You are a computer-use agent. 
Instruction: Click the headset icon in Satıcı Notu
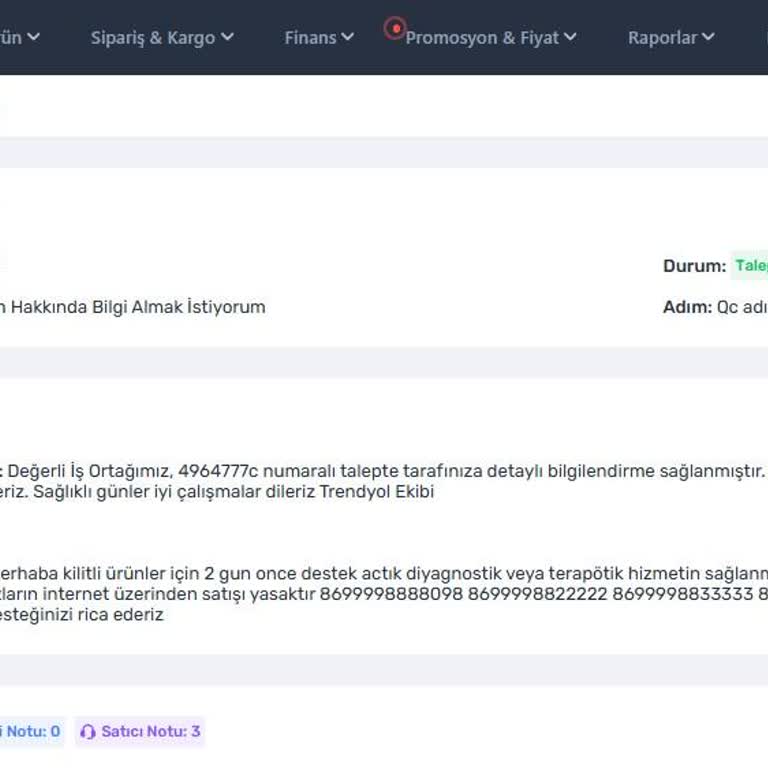[88, 732]
